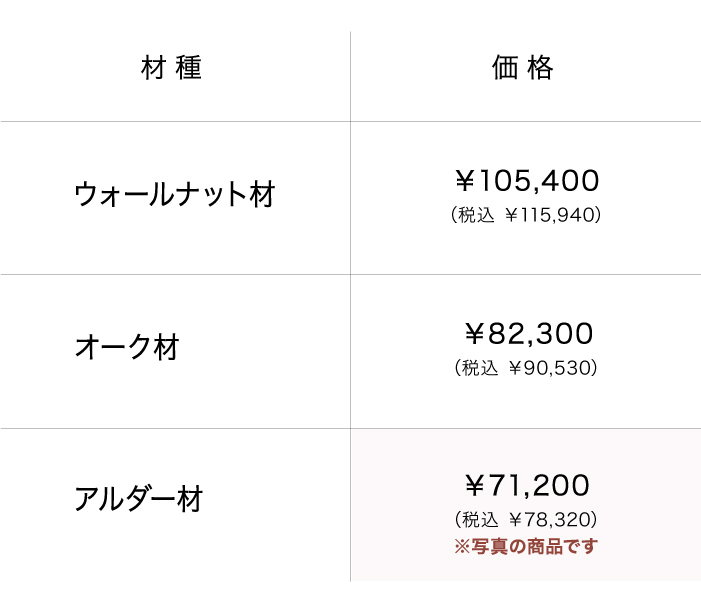
Task: Select the オーク材 row label
Action: pos(127,348)
